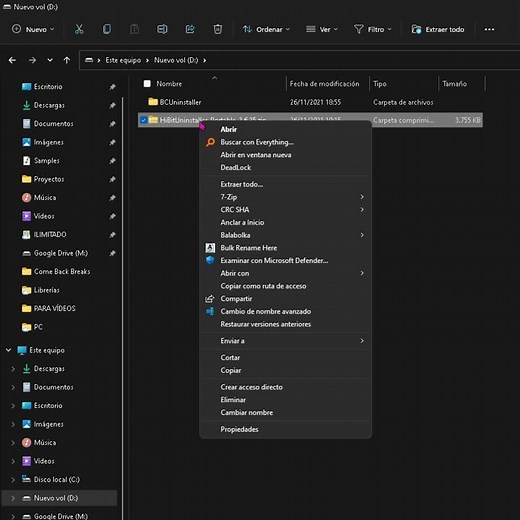Sort by the Tamaño column header

454,84
